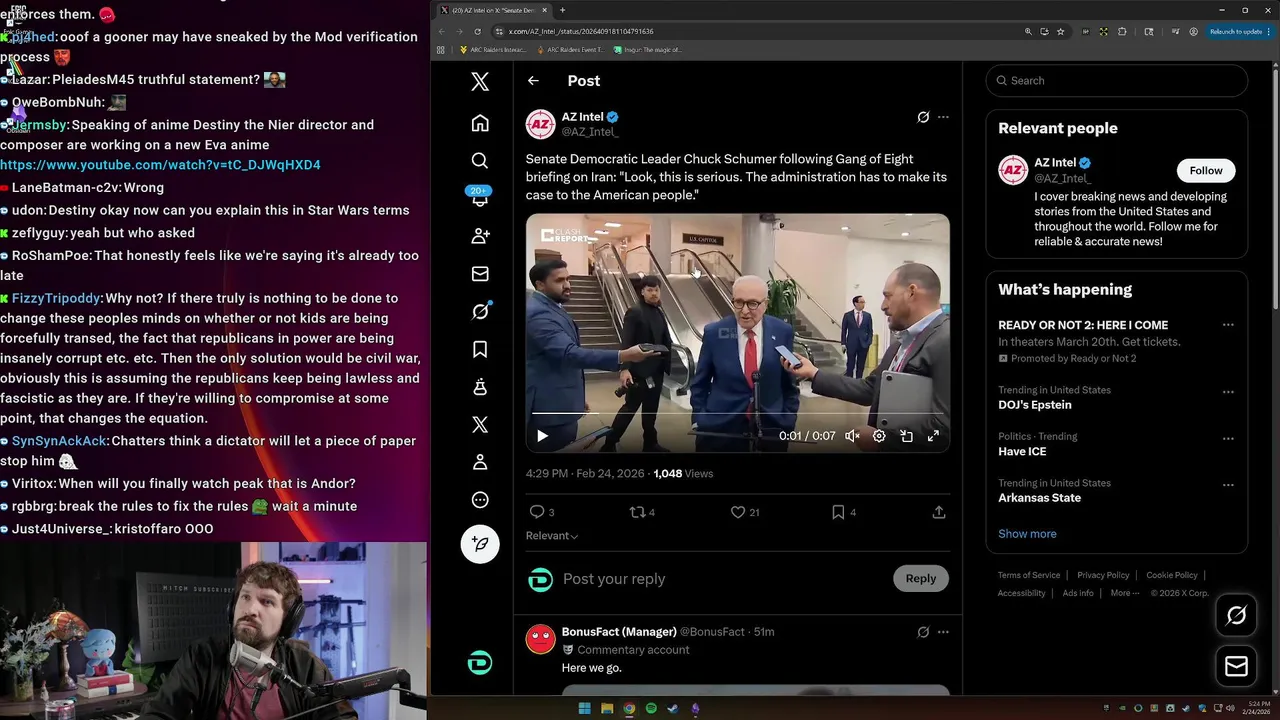Open a new browser tab

tap(562, 10)
